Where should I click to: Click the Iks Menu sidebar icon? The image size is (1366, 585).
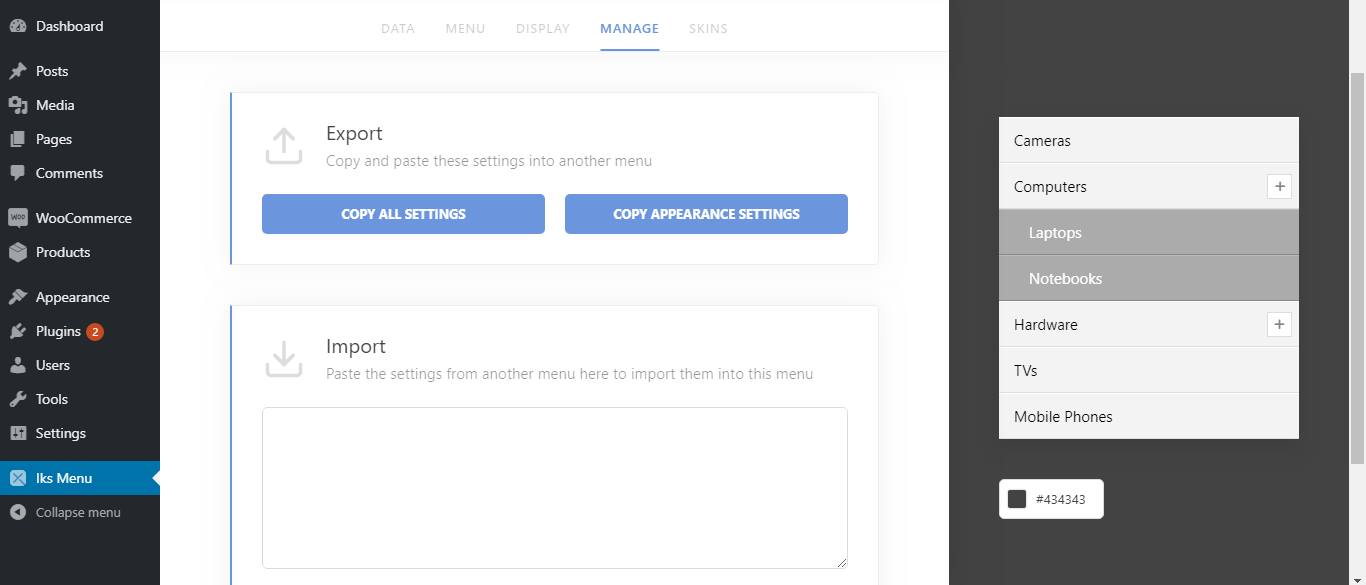coord(18,478)
